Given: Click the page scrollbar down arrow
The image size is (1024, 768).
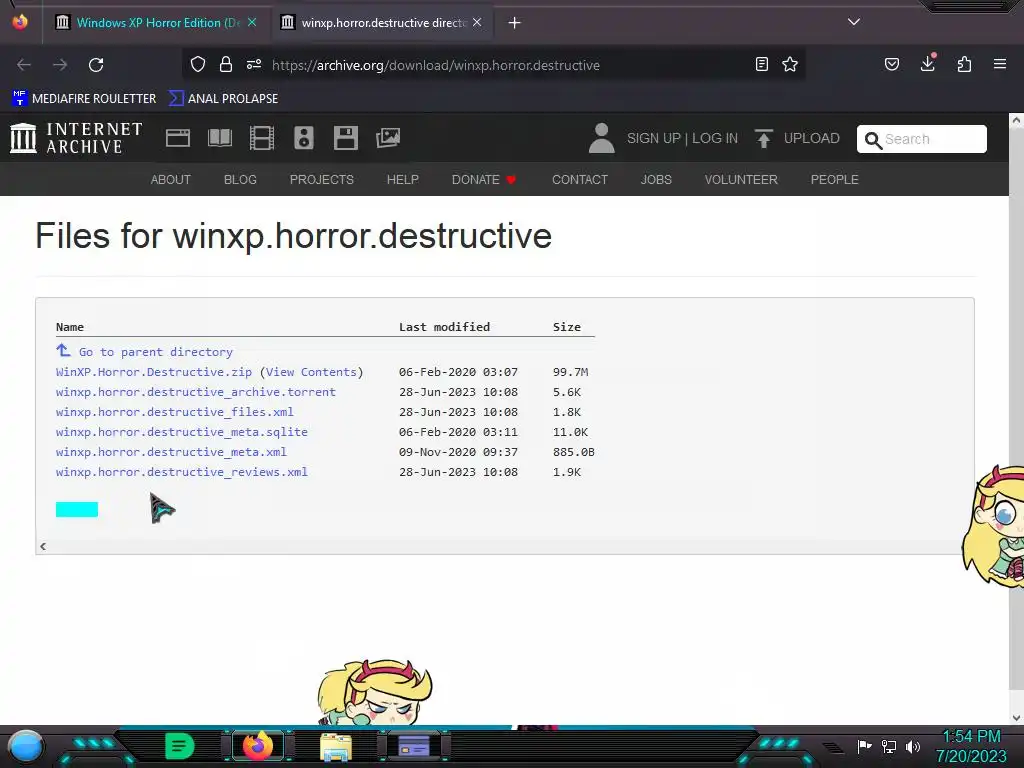Looking at the screenshot, I should (x=1016, y=718).
